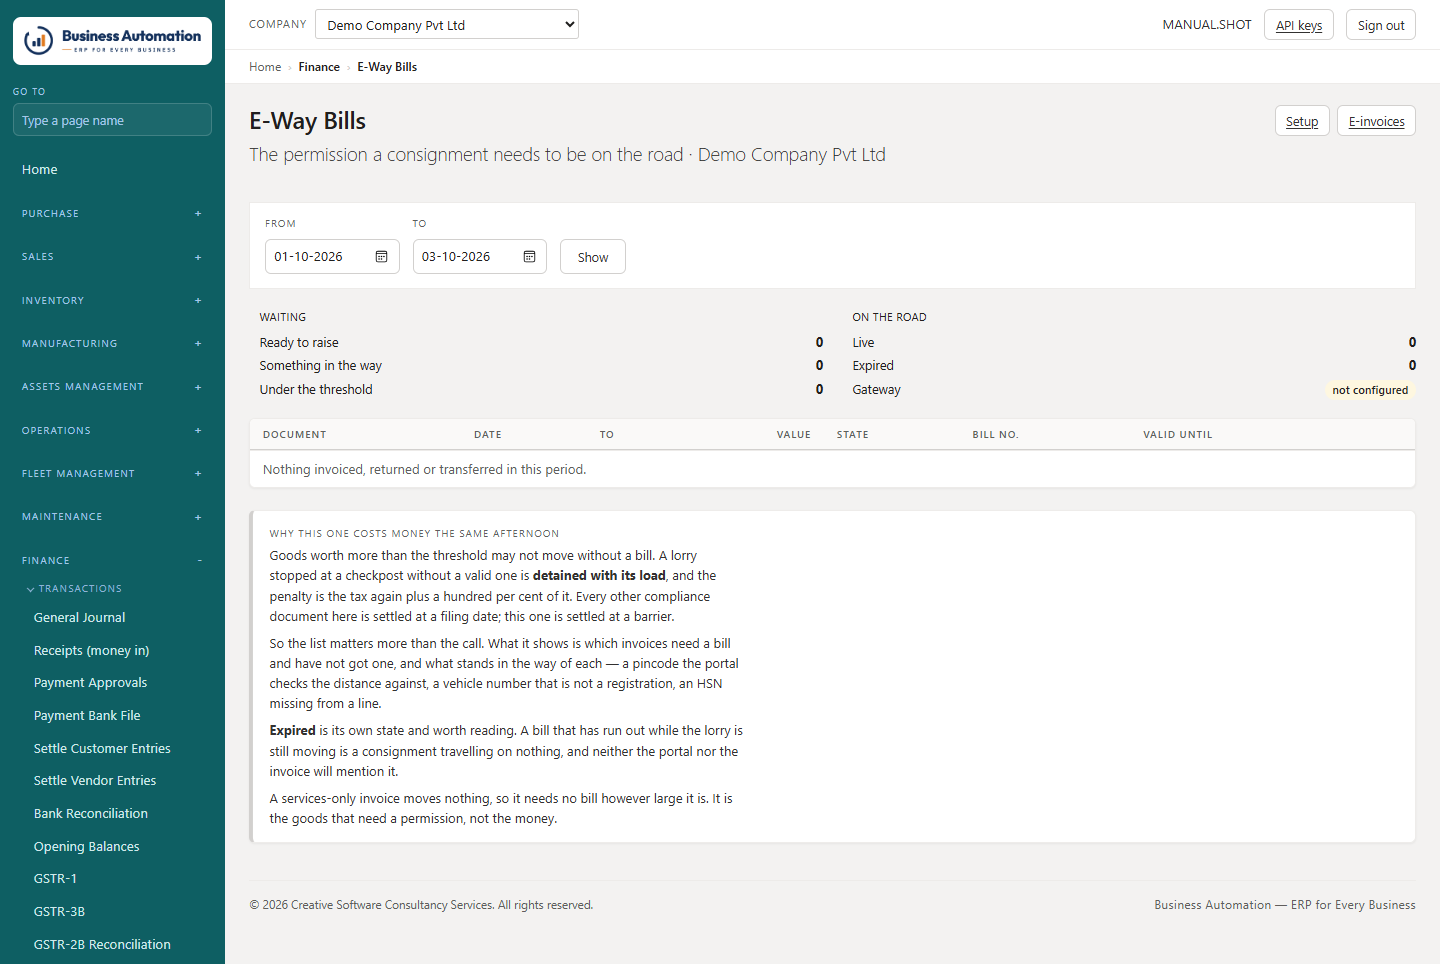Click the Home breadcrumb link
Viewport: 1440px width, 964px height.
click(265, 67)
